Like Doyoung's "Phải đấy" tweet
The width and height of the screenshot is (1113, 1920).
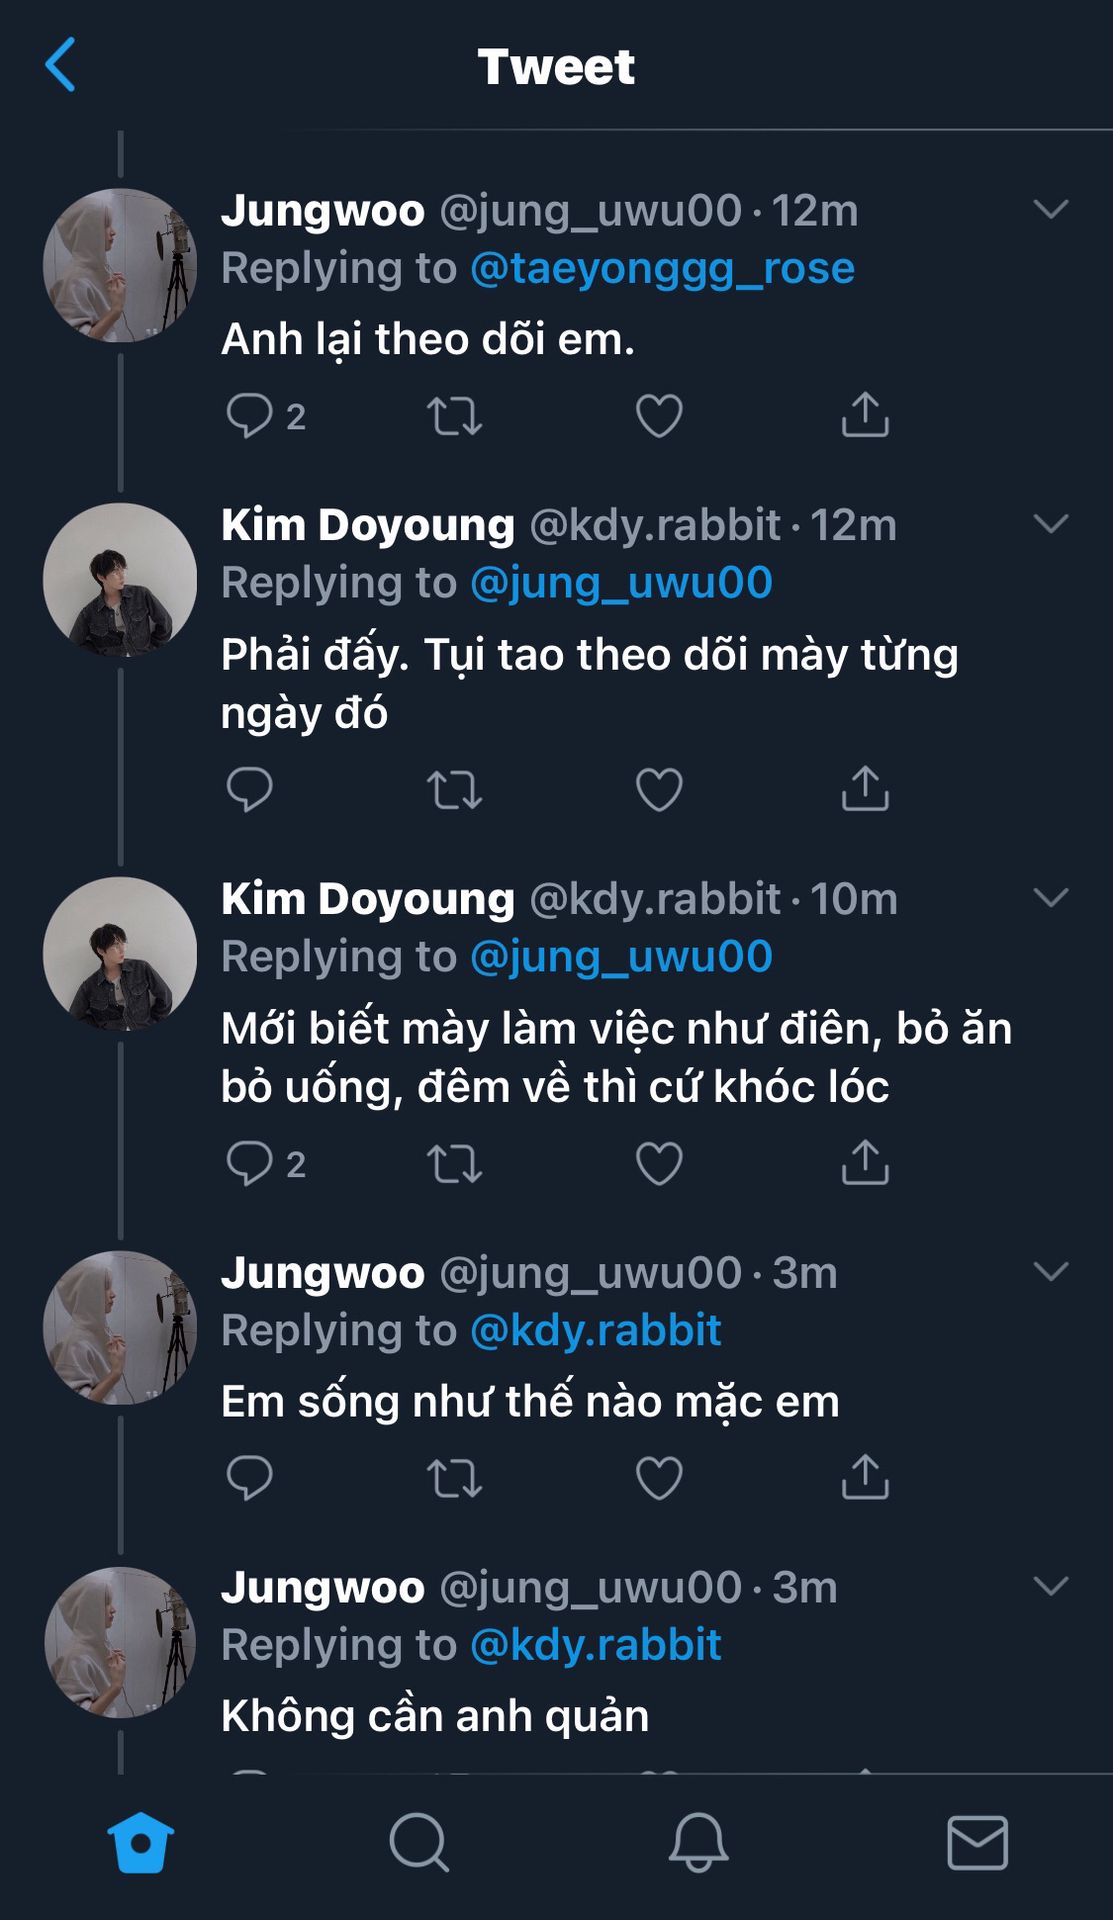(659, 790)
